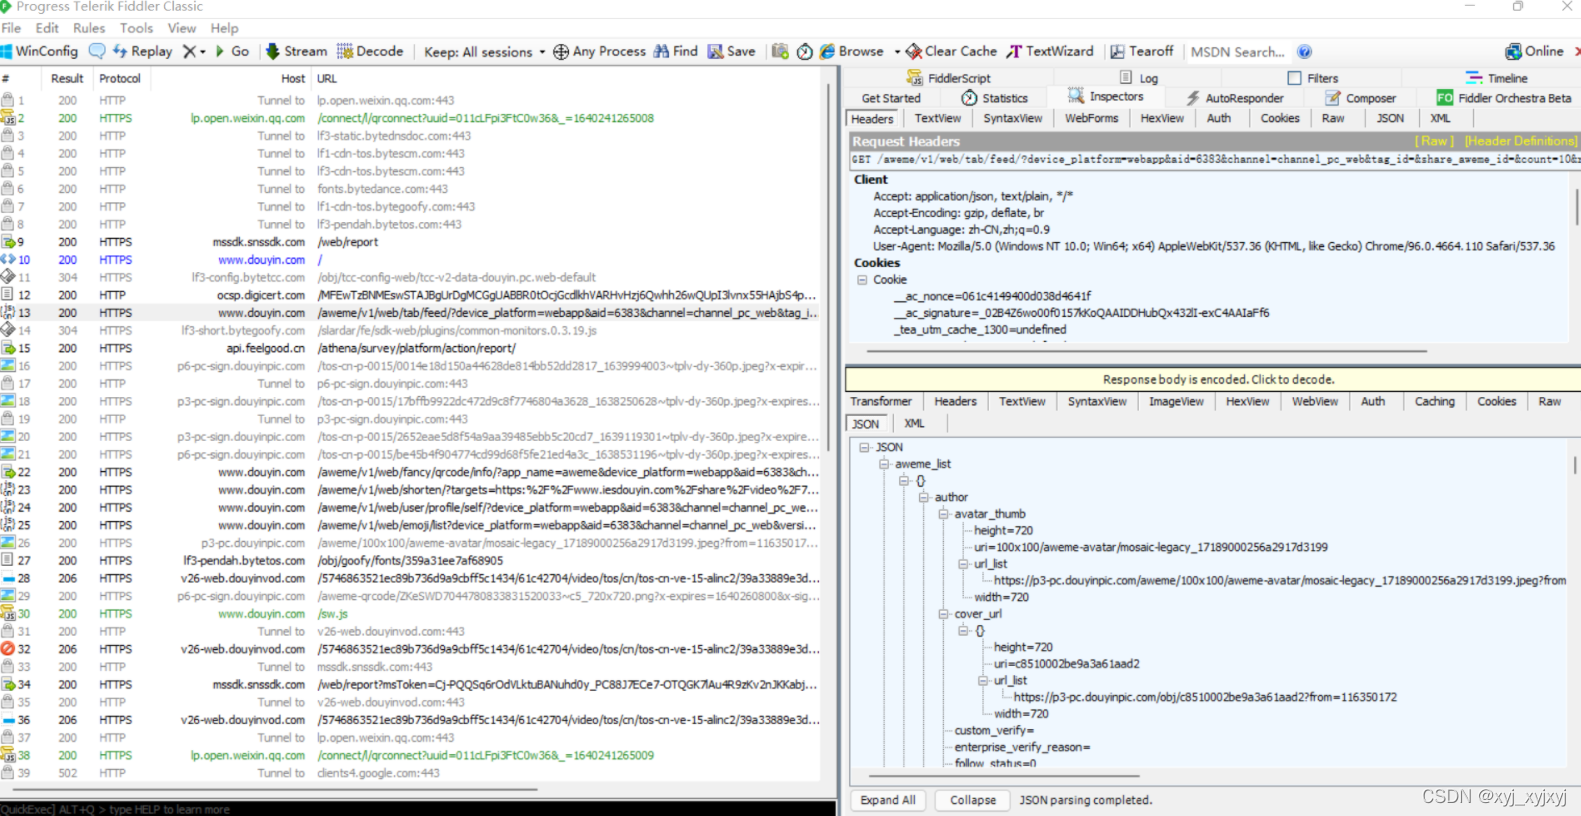The height and width of the screenshot is (816, 1581).
Task: Collapse the author tree node
Action: coord(923,497)
